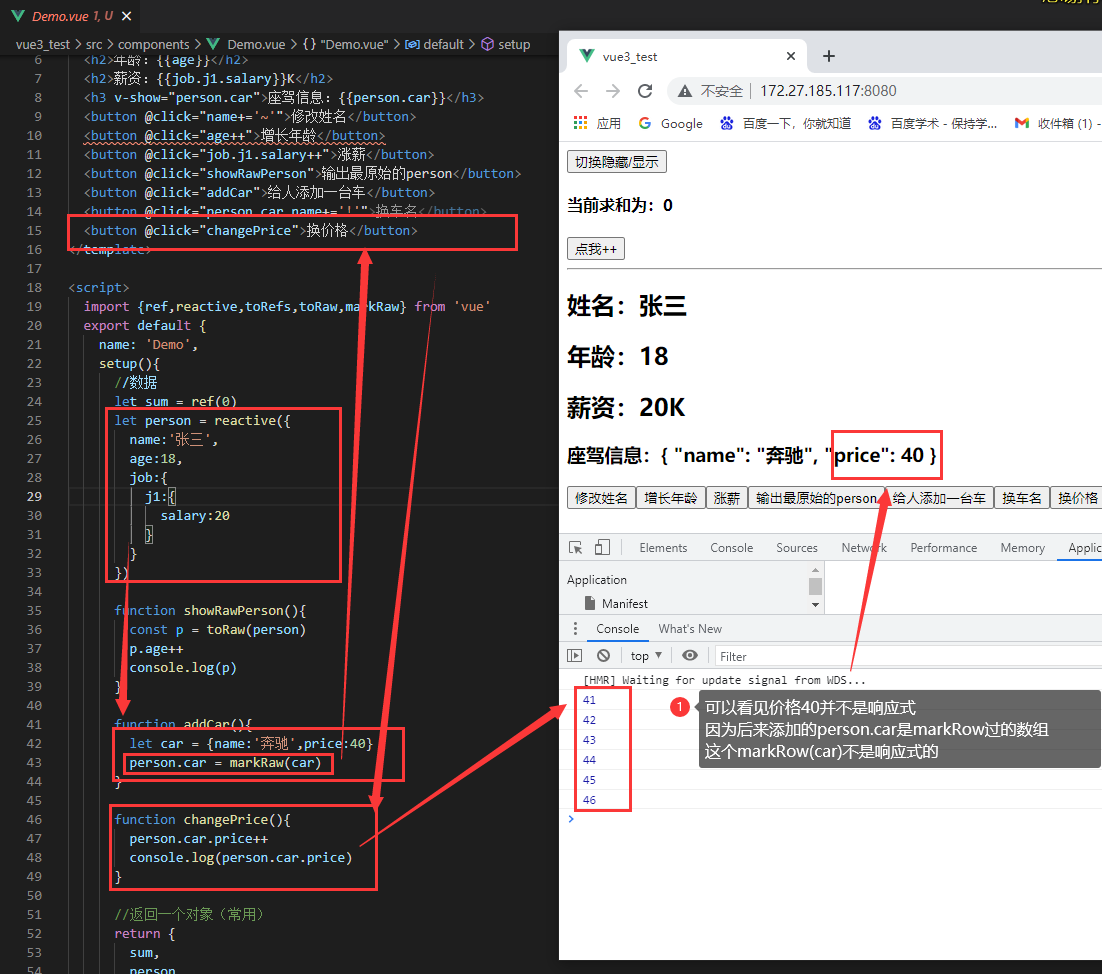Click the 切换隐藏/显示 toggle button

click(617, 161)
